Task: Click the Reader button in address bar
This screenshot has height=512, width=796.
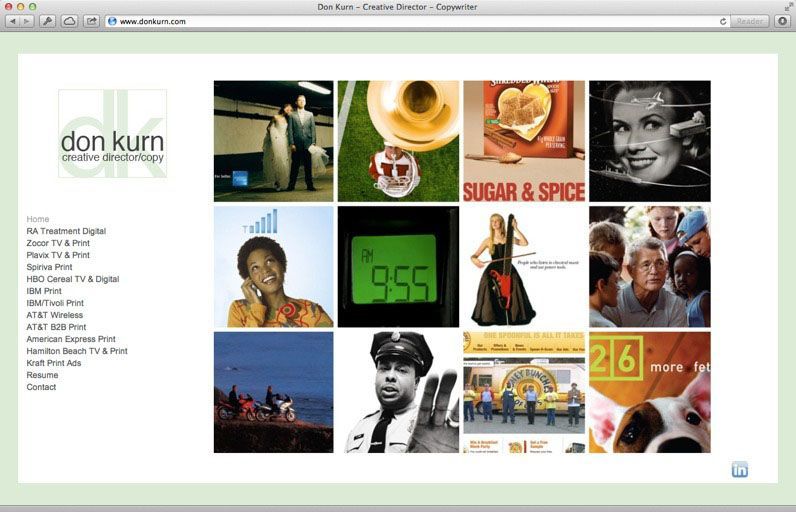Action: click(x=750, y=21)
